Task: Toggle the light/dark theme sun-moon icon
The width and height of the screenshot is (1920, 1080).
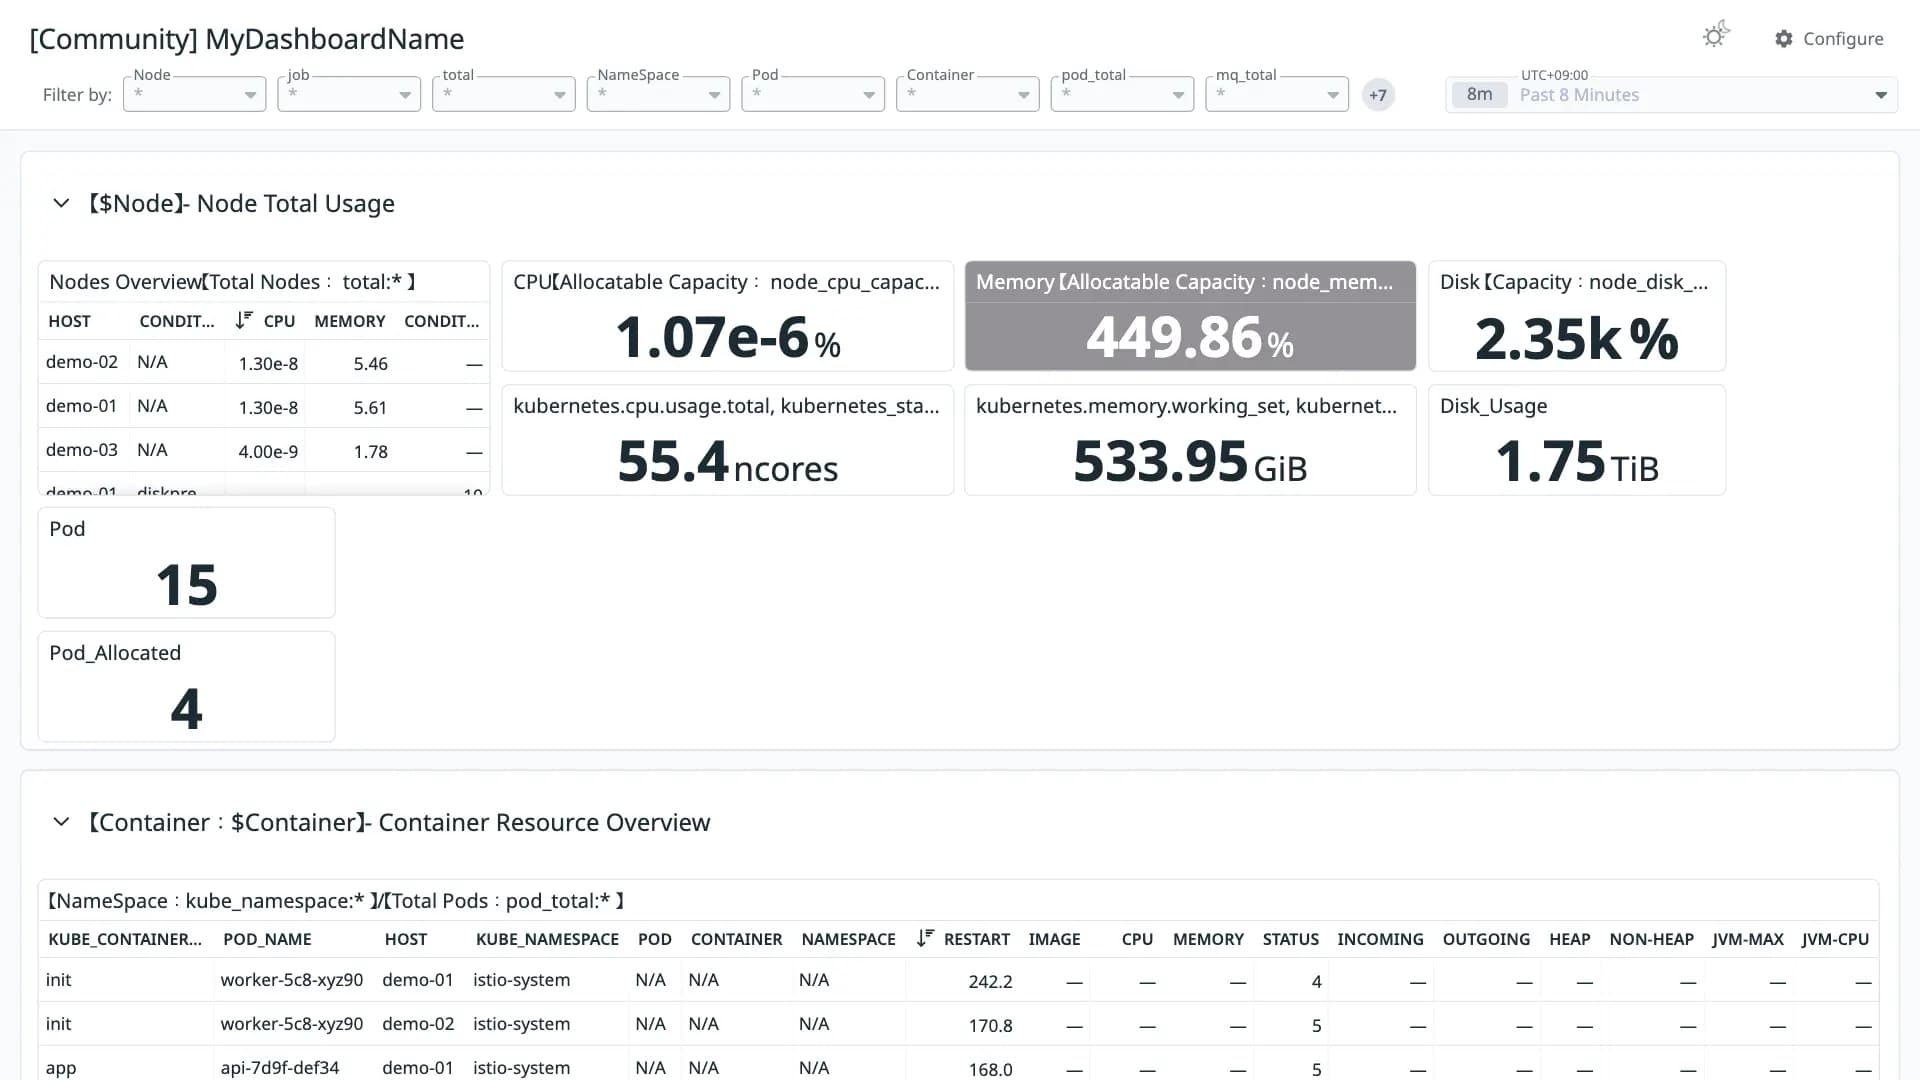Action: click(1716, 36)
